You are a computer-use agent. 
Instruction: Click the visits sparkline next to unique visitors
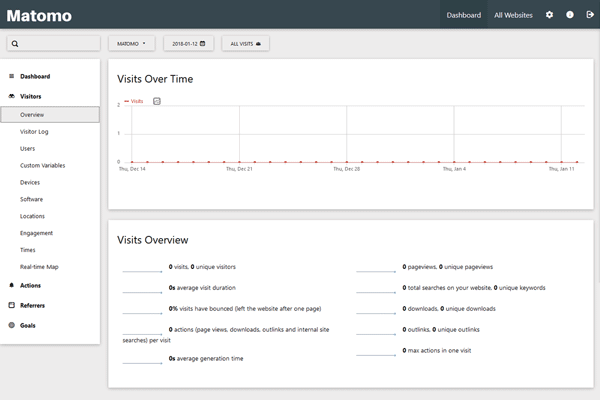pos(142,268)
